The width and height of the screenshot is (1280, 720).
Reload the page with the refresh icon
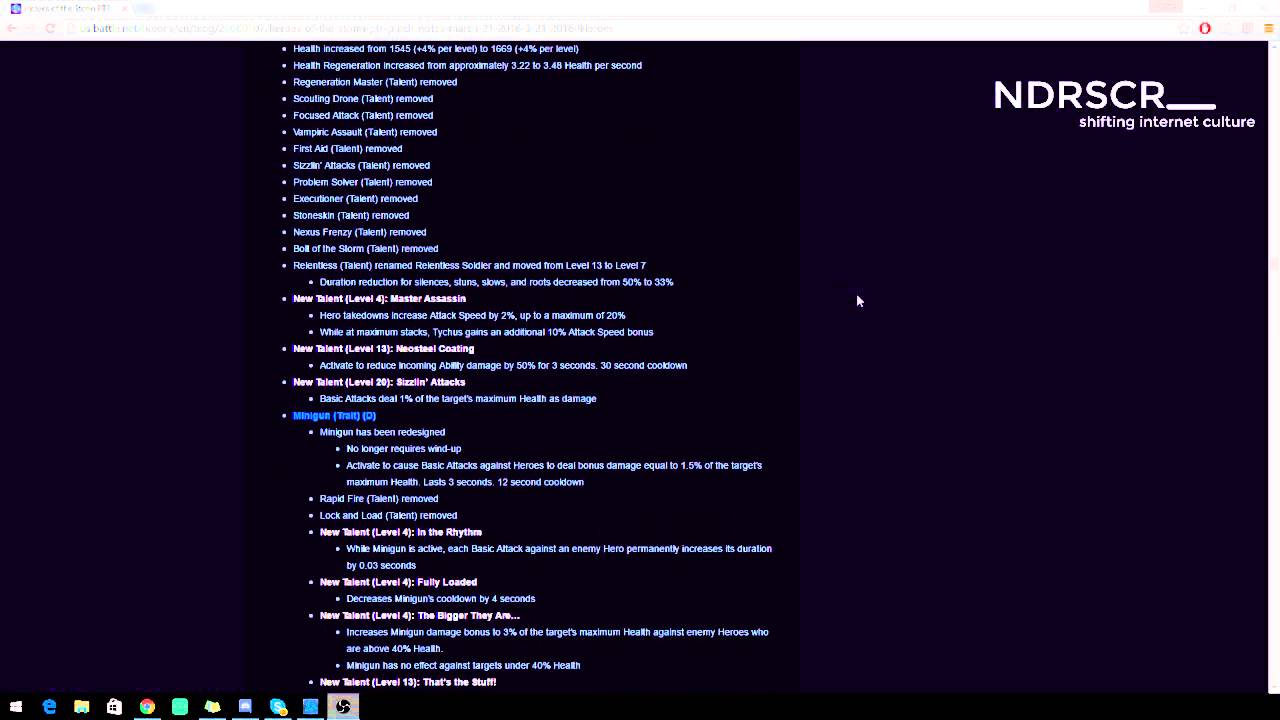pos(50,28)
